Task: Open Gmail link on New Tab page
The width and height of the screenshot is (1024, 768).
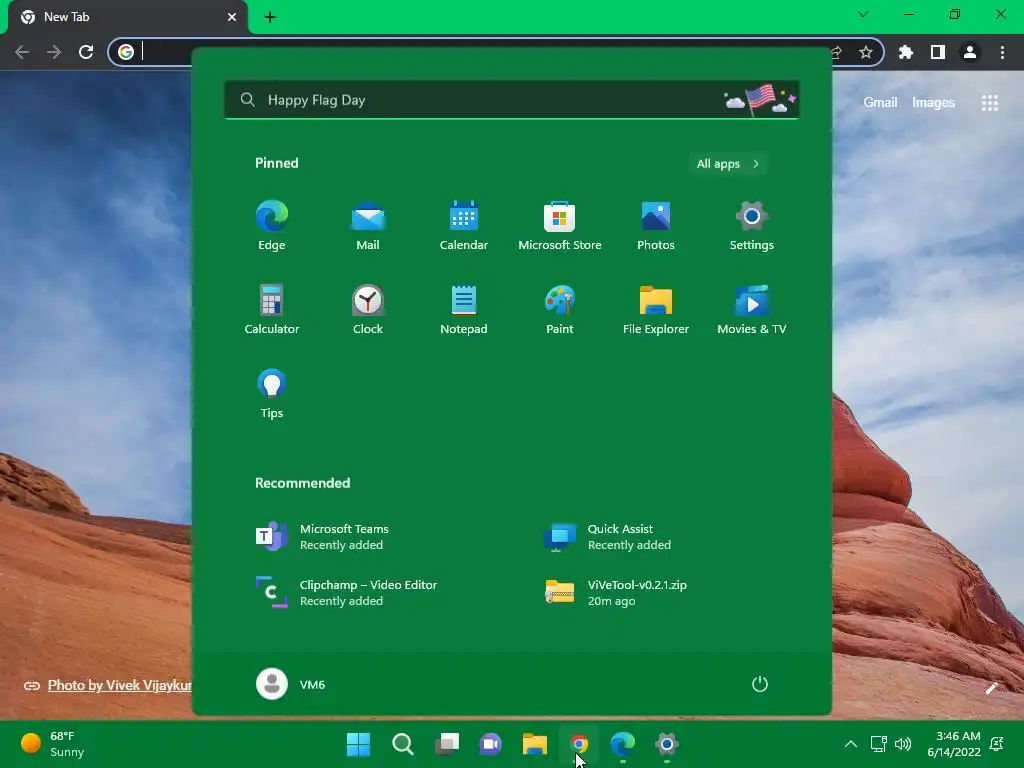Action: [x=880, y=103]
